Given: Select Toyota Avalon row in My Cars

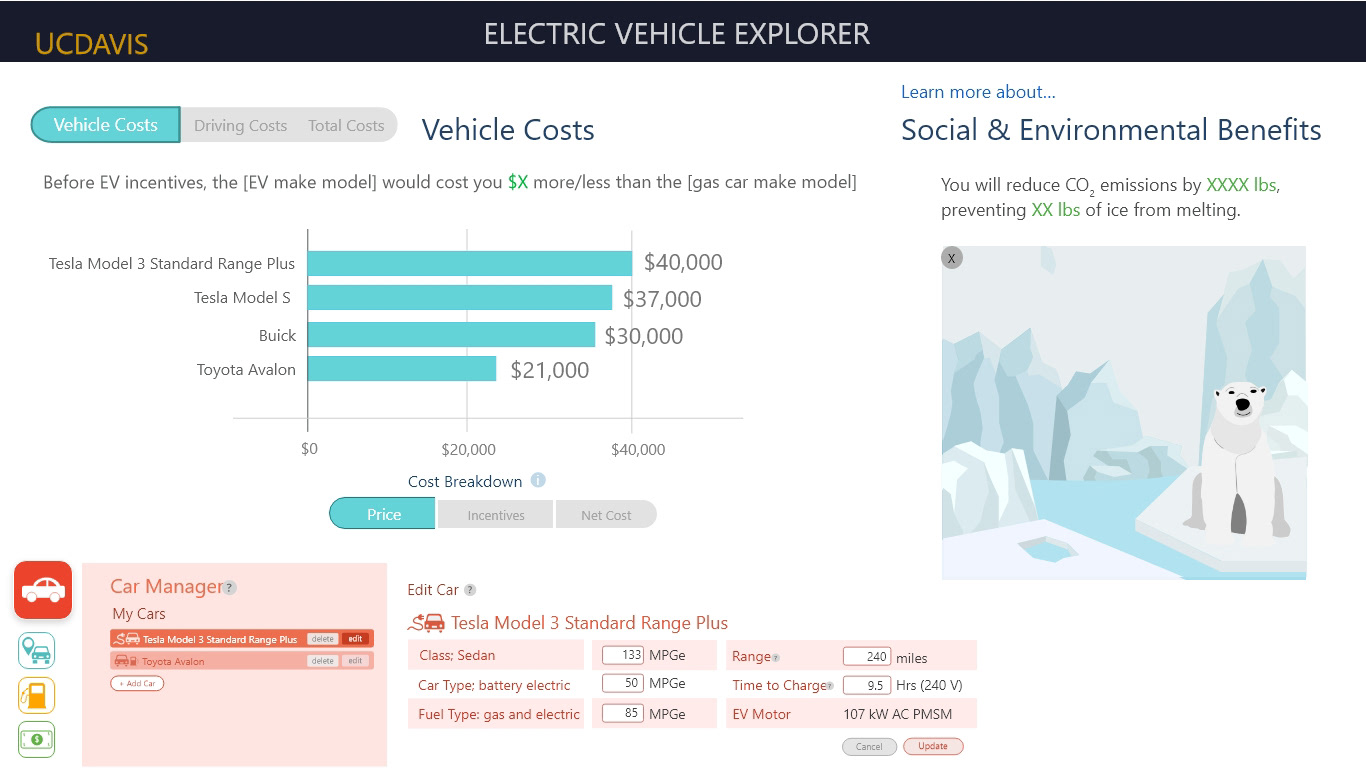Looking at the screenshot, I should (x=241, y=661).
